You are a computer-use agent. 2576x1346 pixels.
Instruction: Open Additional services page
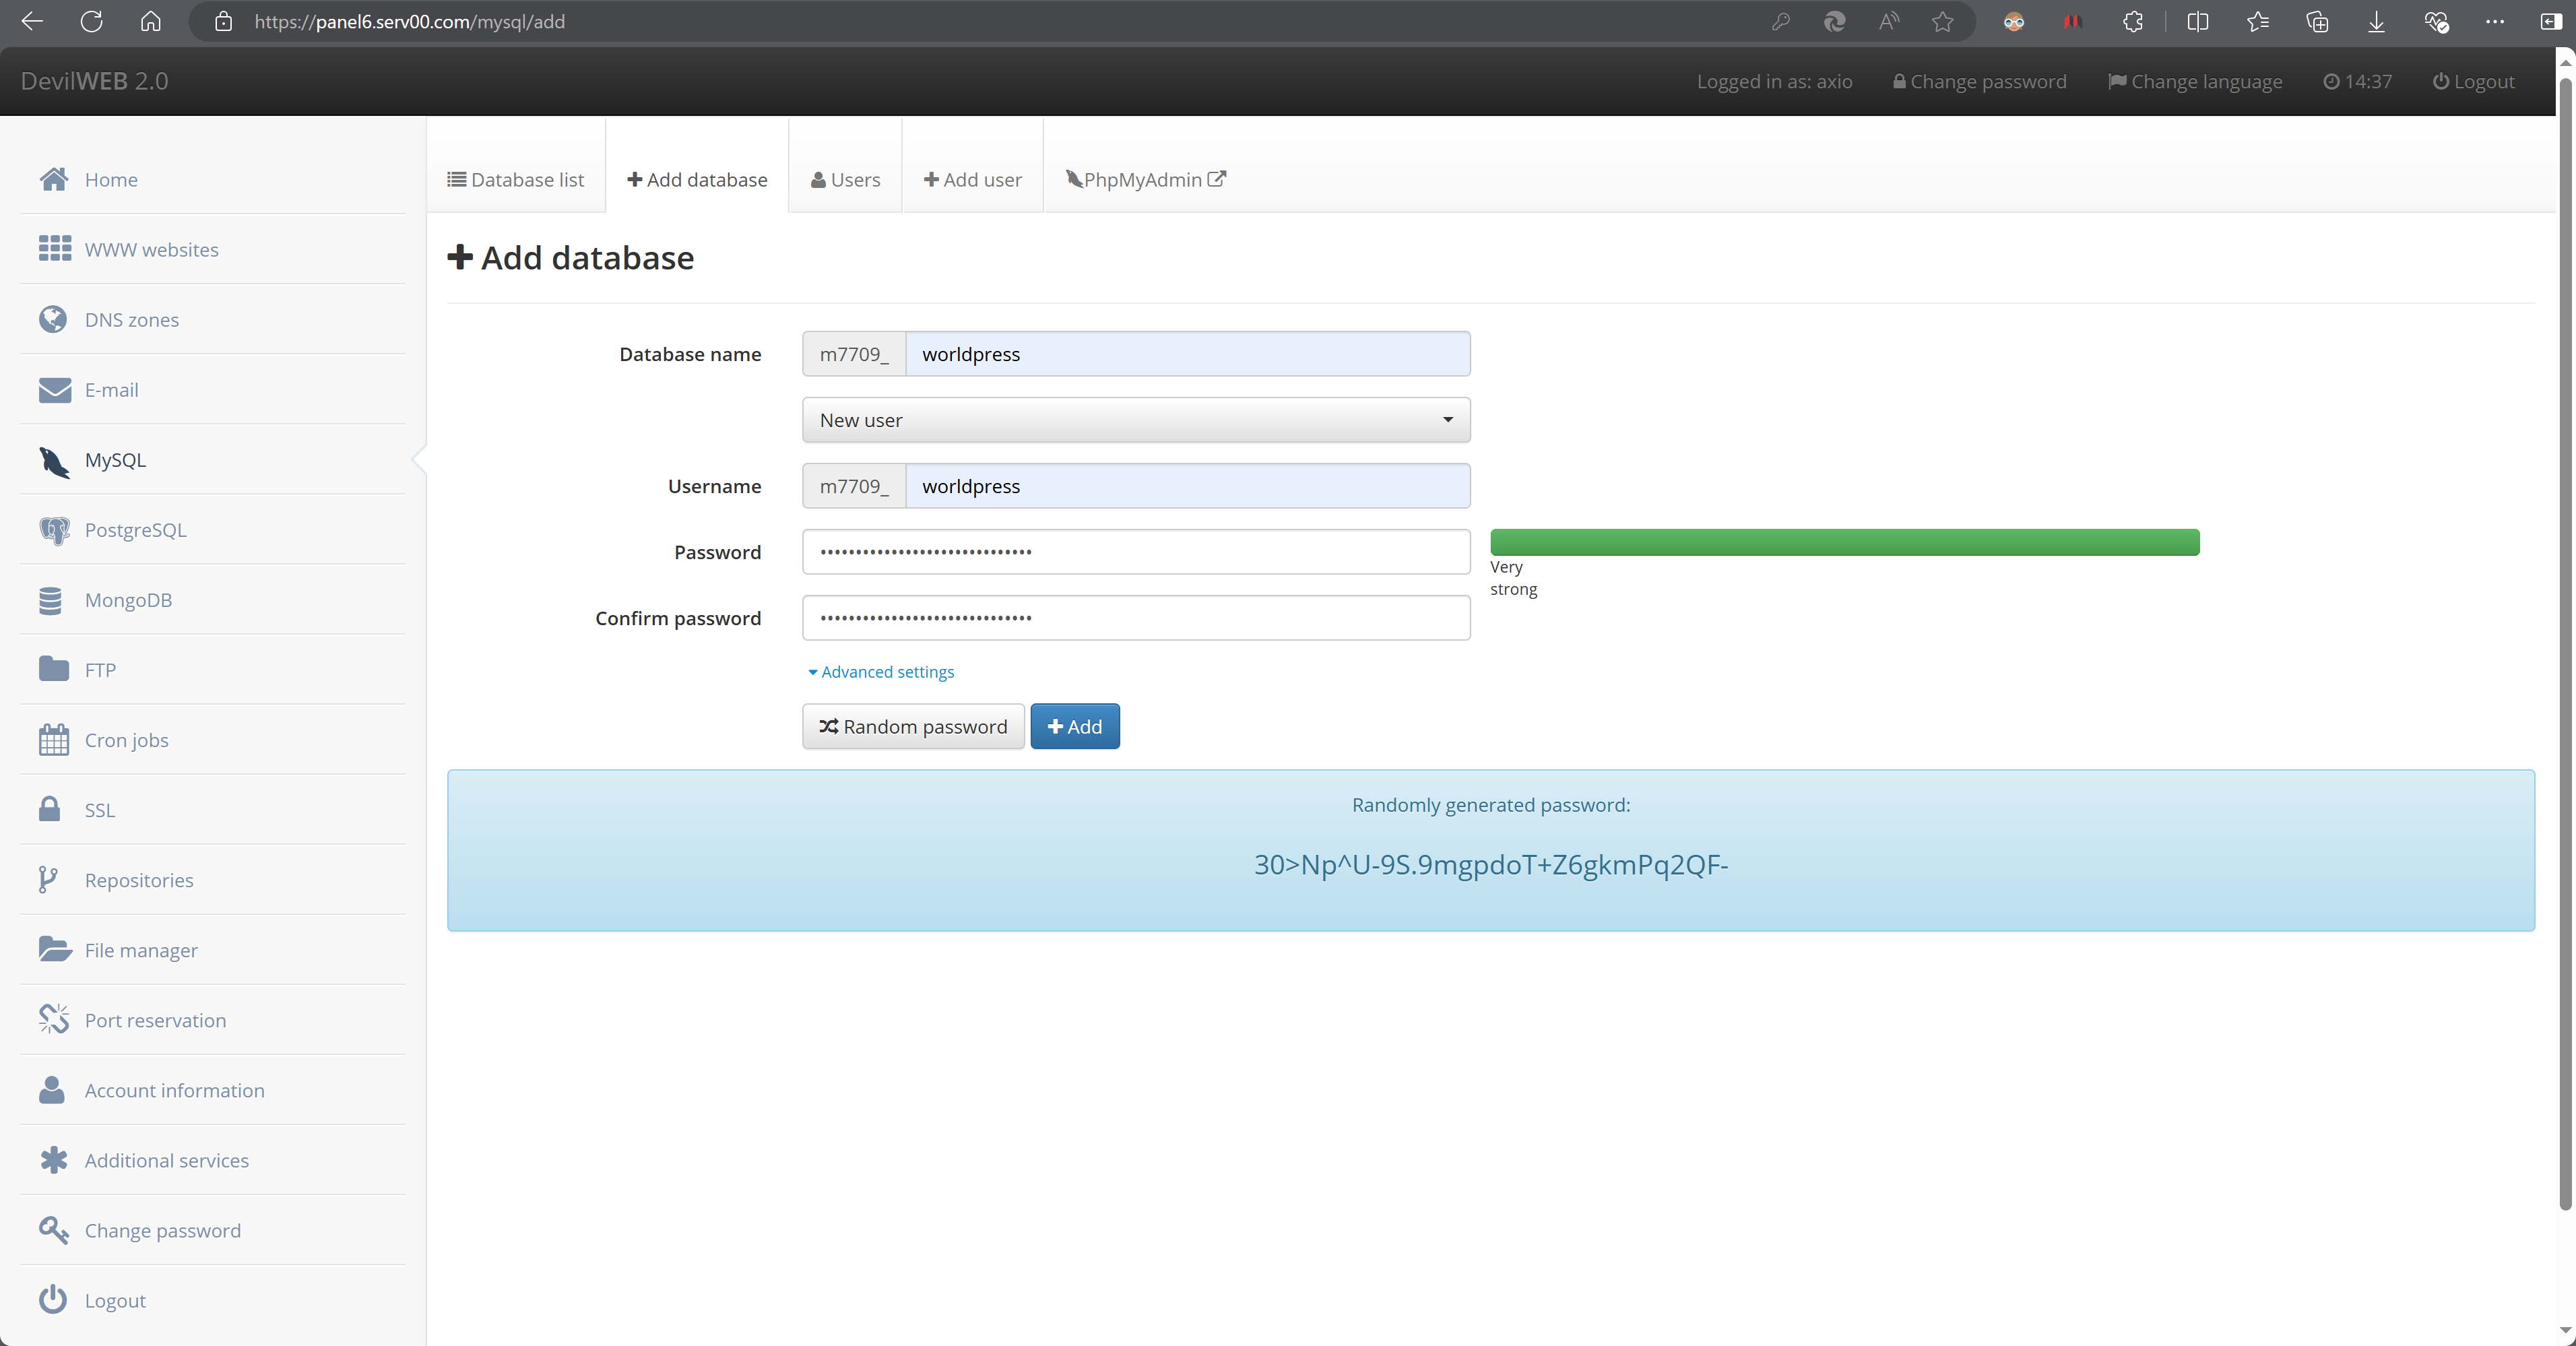166,1160
